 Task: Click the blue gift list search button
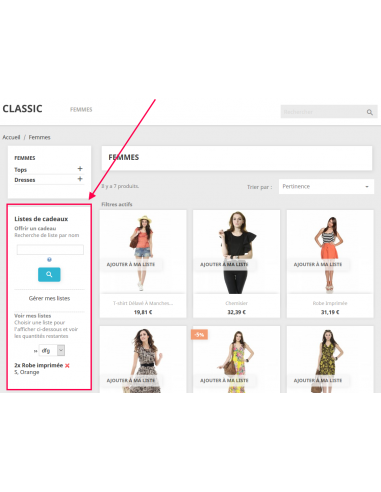49,274
